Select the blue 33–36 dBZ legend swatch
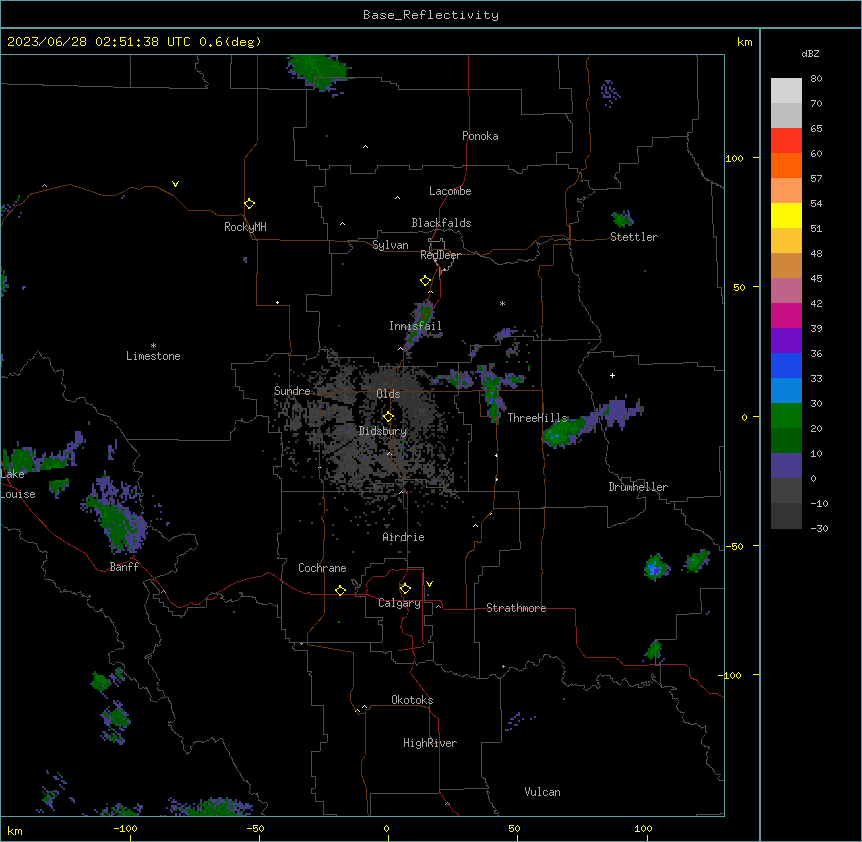This screenshot has width=862, height=842. [x=786, y=365]
